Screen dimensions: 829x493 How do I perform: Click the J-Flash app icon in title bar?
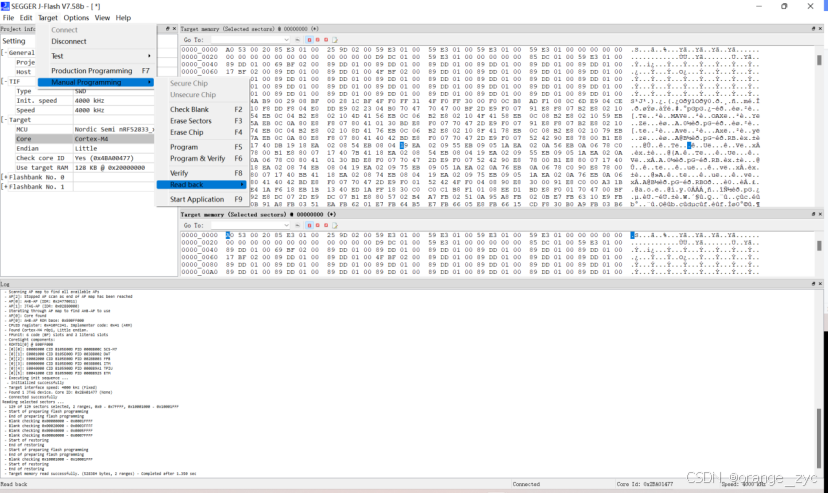(5, 6)
